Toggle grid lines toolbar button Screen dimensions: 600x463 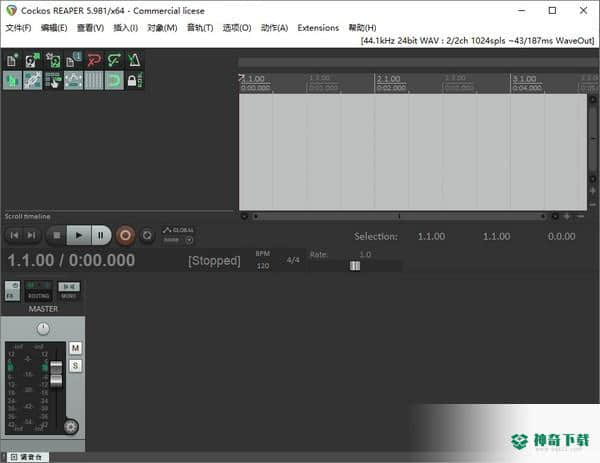[x=94, y=80]
